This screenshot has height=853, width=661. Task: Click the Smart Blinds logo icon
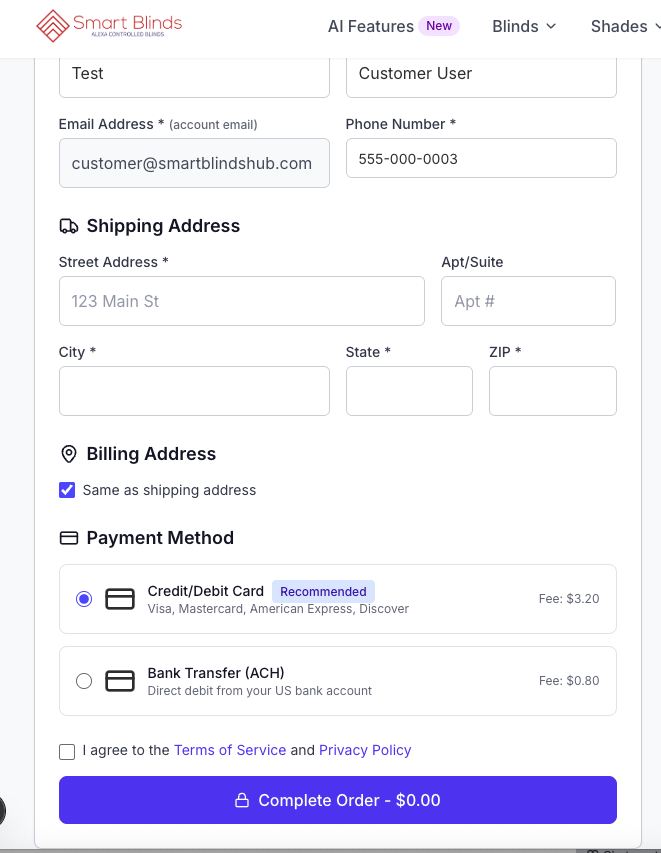coord(52,26)
